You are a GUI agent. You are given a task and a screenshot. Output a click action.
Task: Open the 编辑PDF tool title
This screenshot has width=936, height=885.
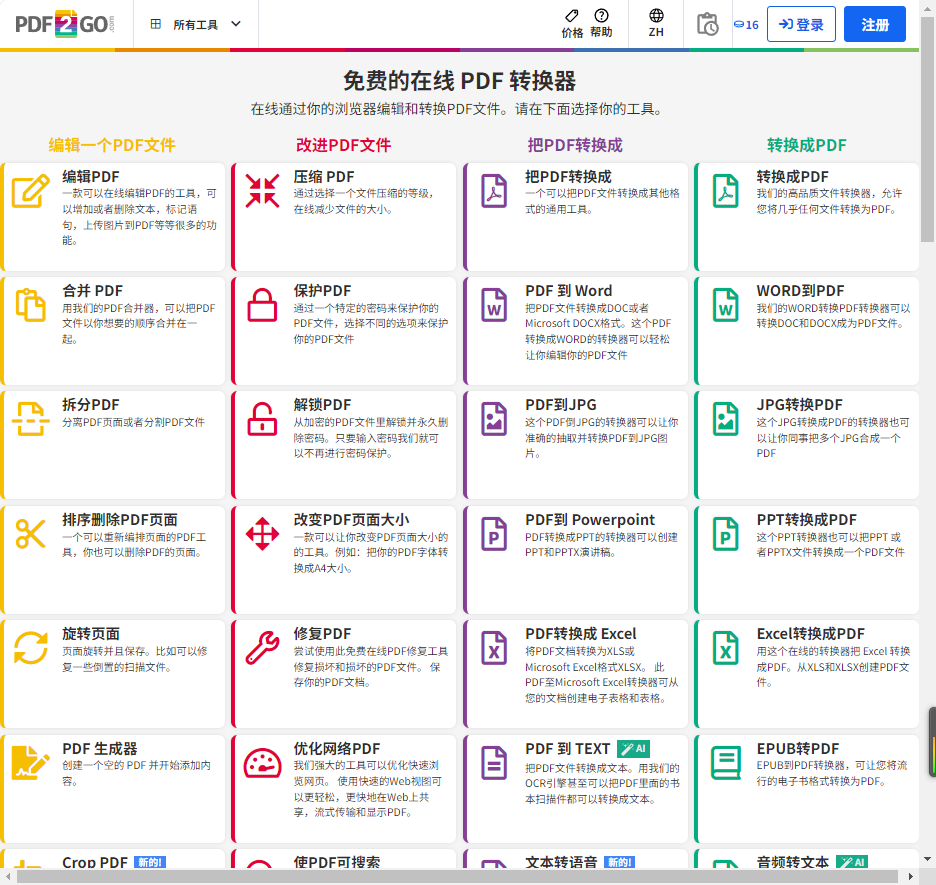(x=91, y=177)
